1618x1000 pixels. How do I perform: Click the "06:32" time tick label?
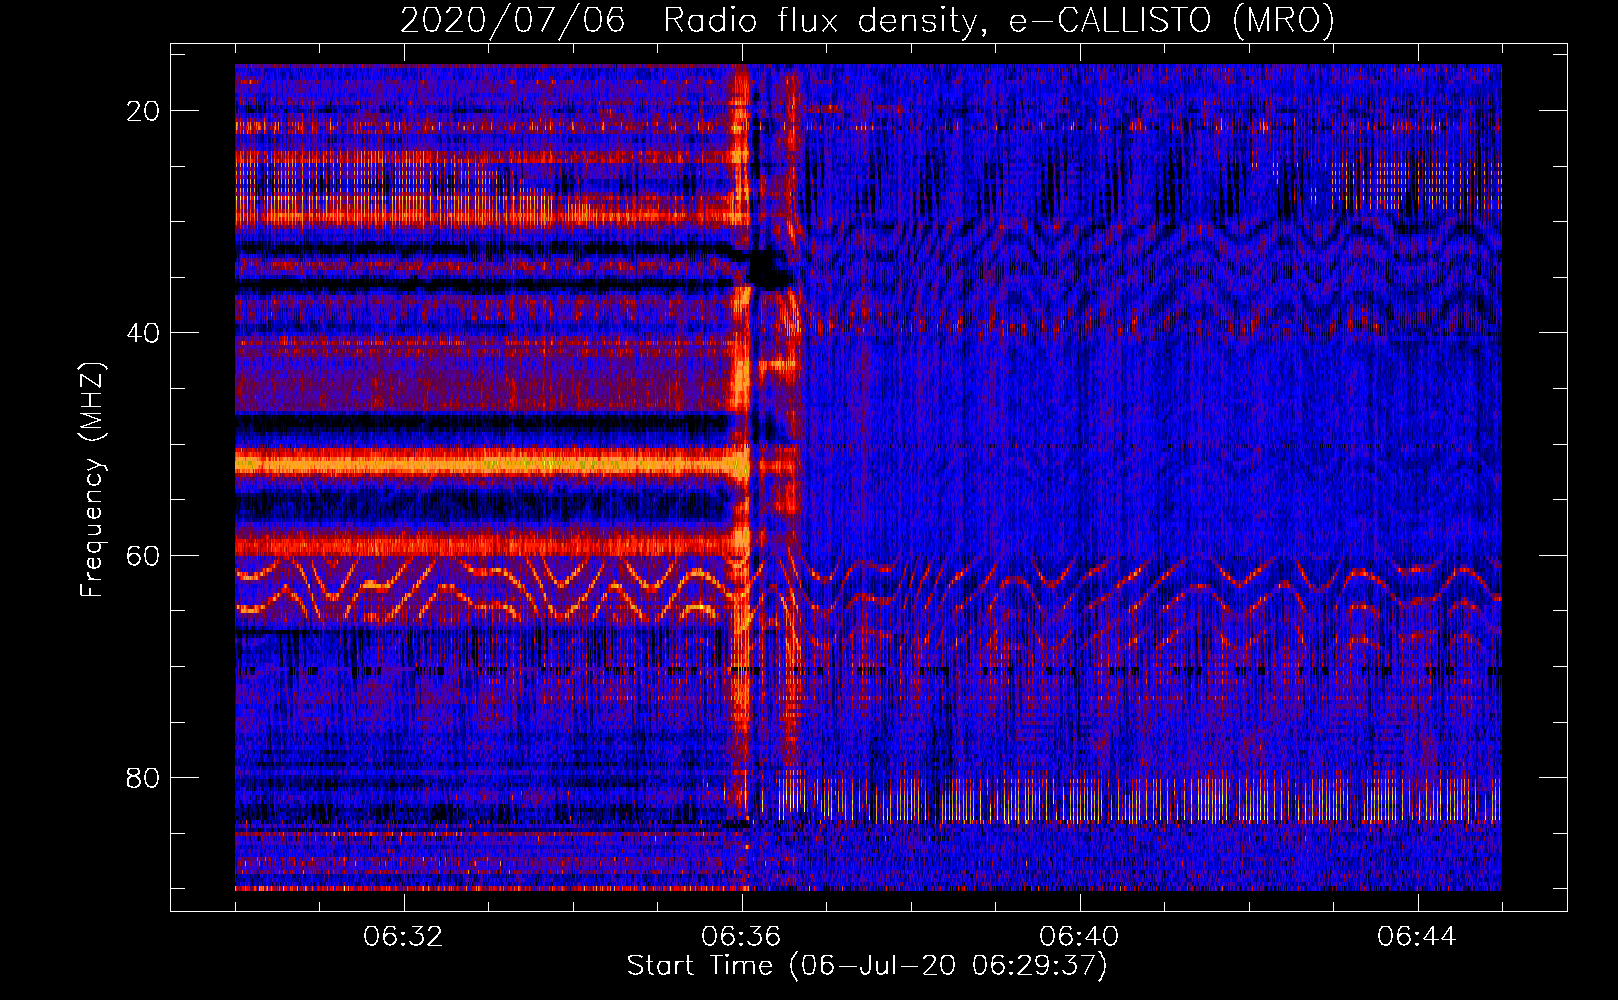(x=403, y=937)
